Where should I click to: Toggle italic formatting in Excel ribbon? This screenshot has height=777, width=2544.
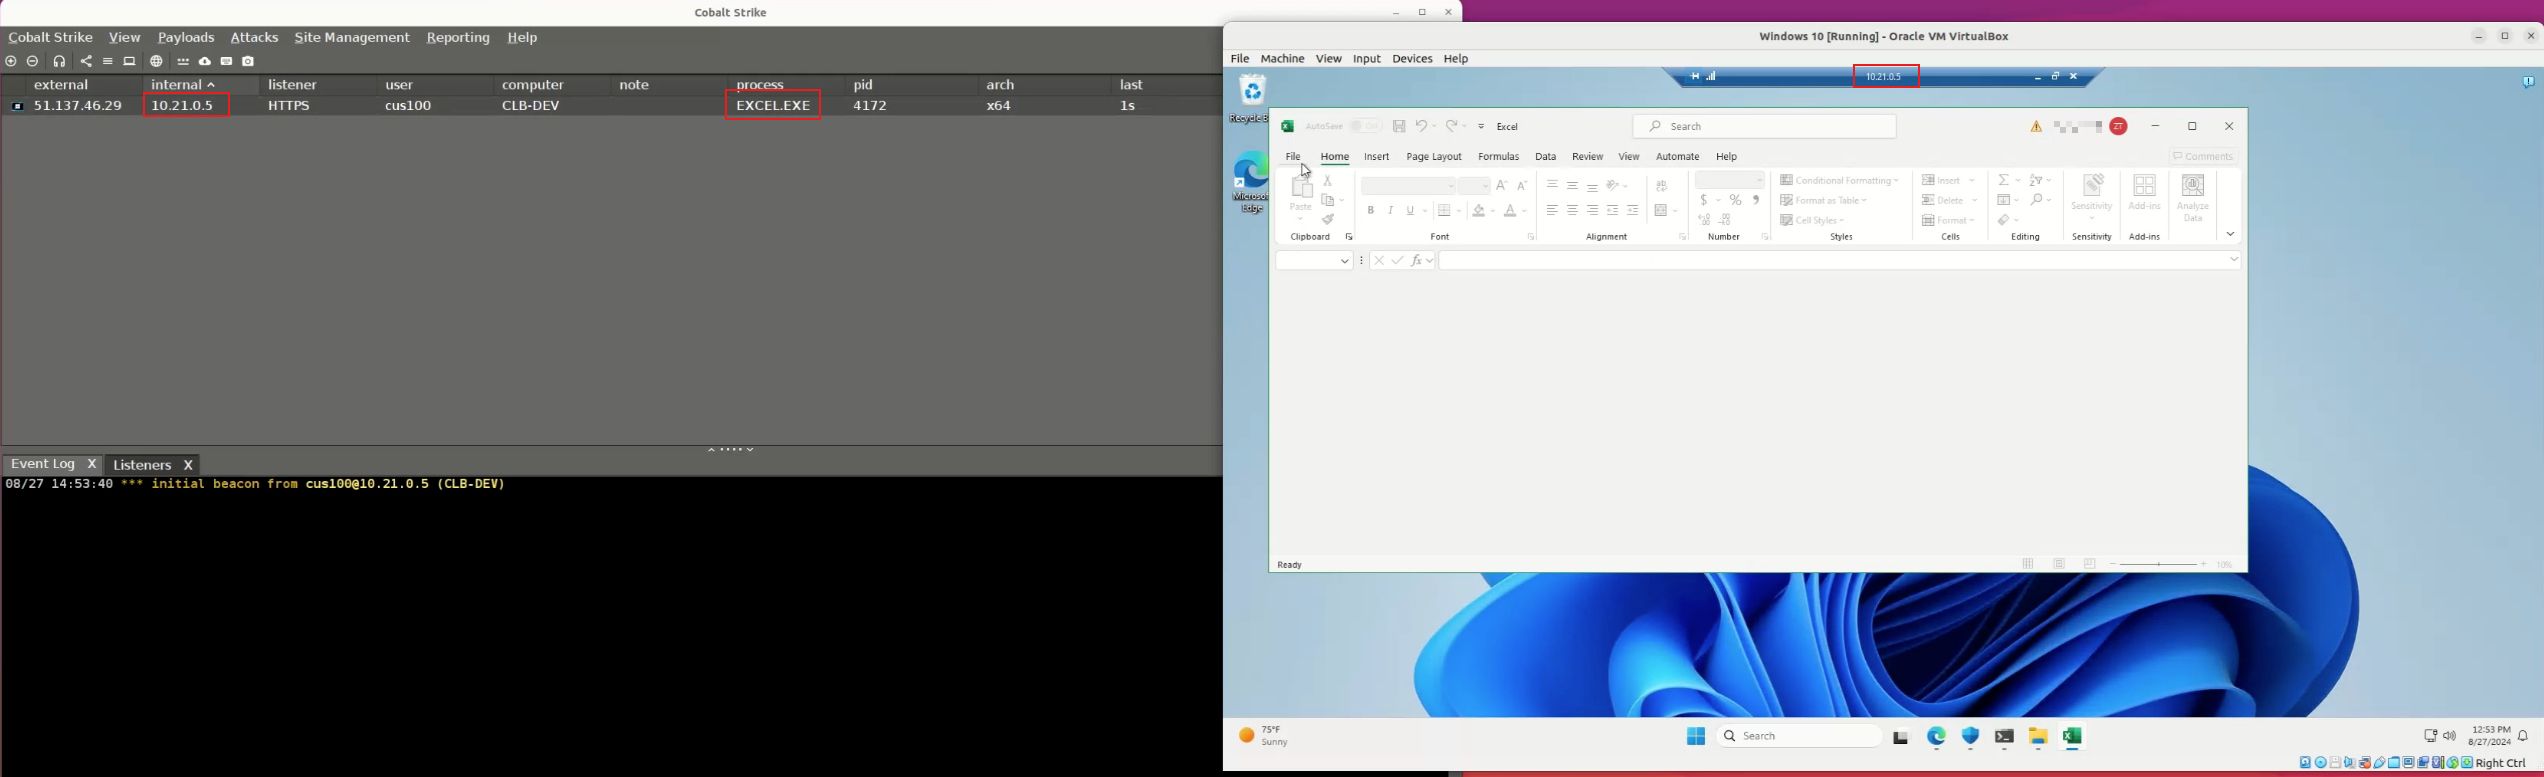pyautogui.click(x=1390, y=211)
